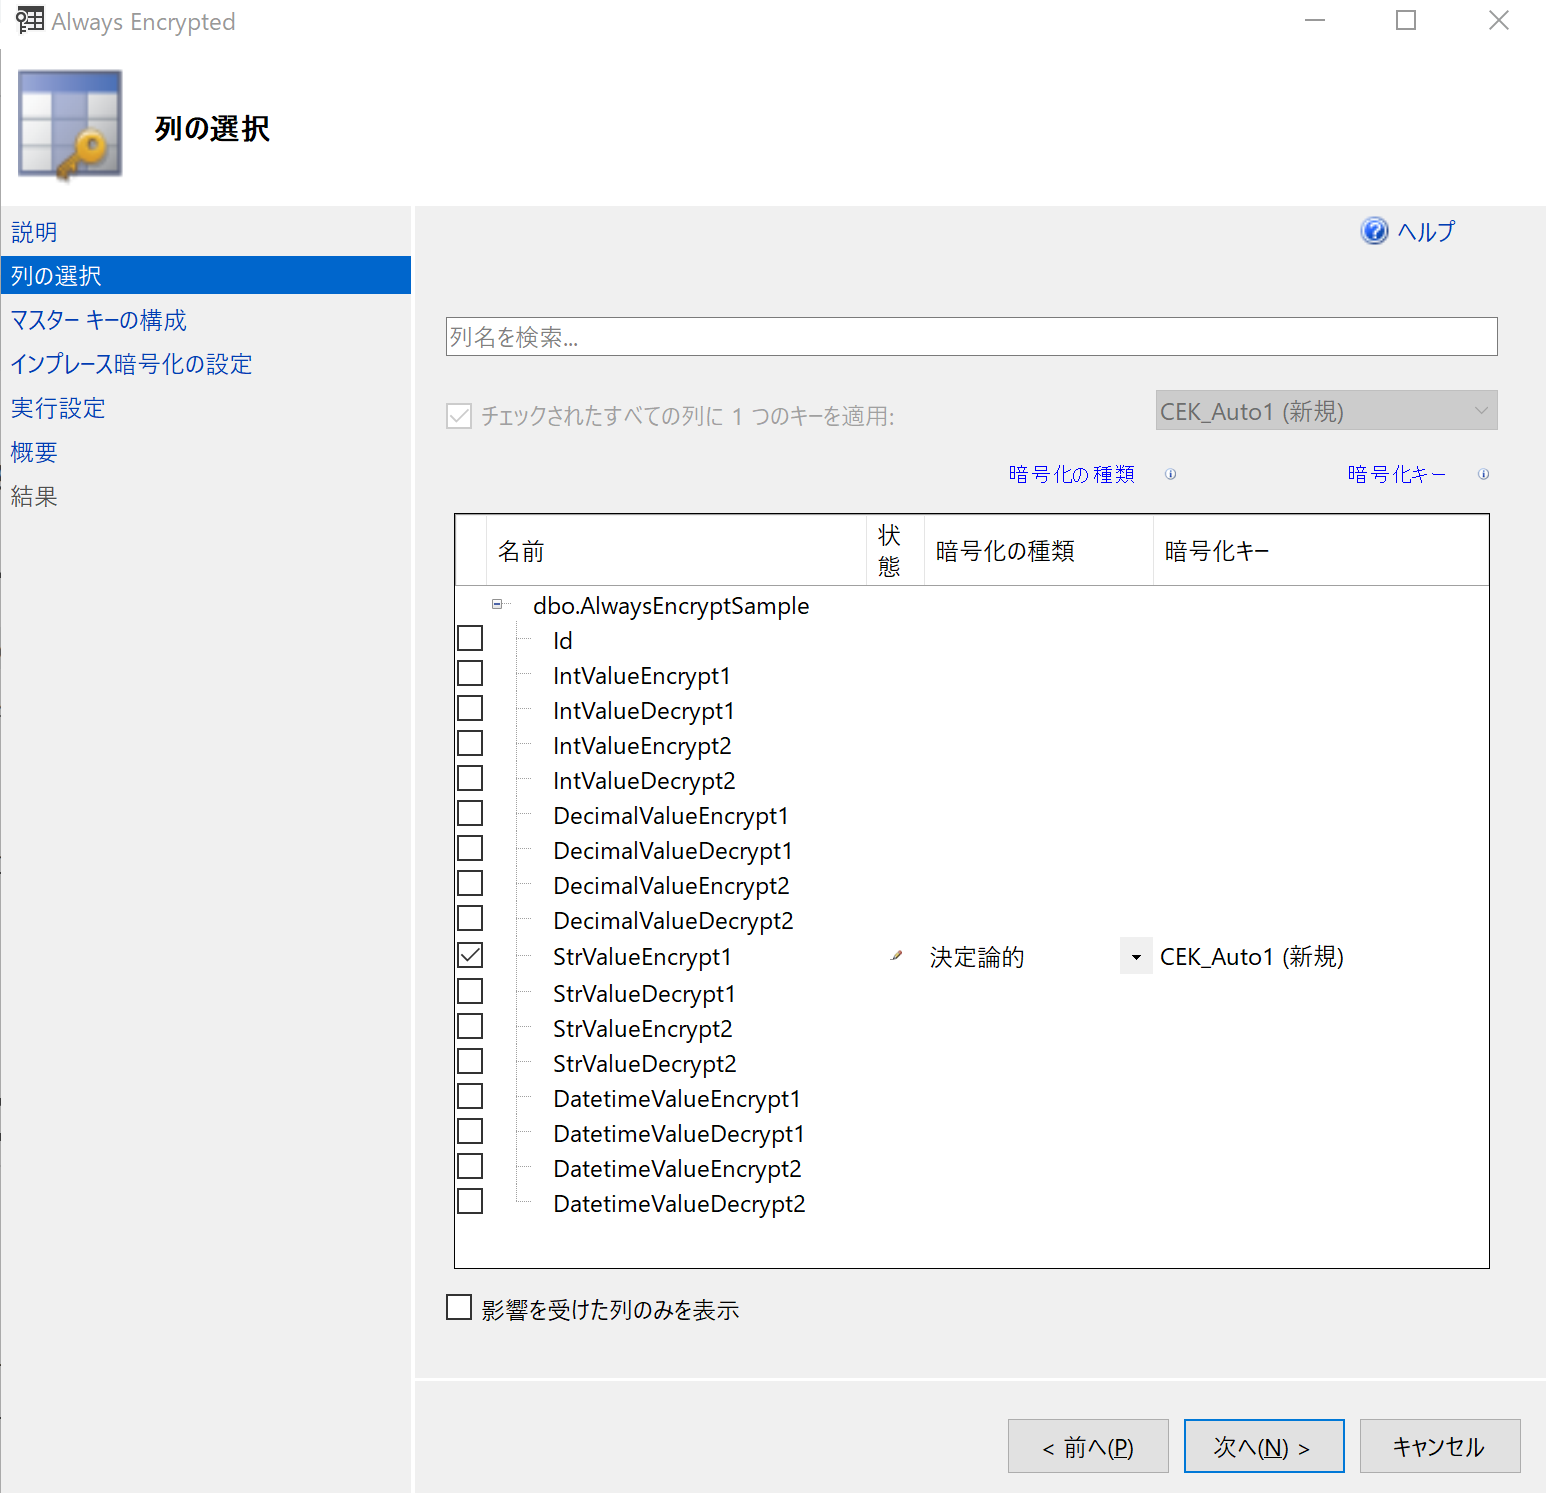This screenshot has height=1493, width=1546.
Task: Click the 暗号化の種類 link
Action: point(1070,474)
